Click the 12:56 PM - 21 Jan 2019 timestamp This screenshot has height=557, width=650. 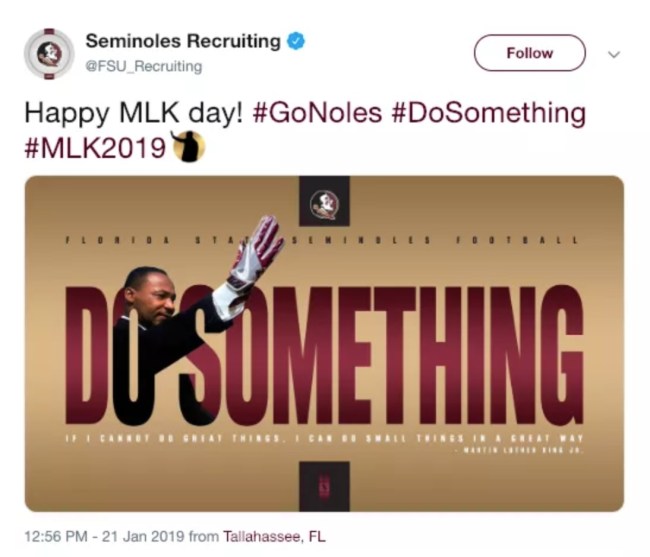tap(104, 536)
